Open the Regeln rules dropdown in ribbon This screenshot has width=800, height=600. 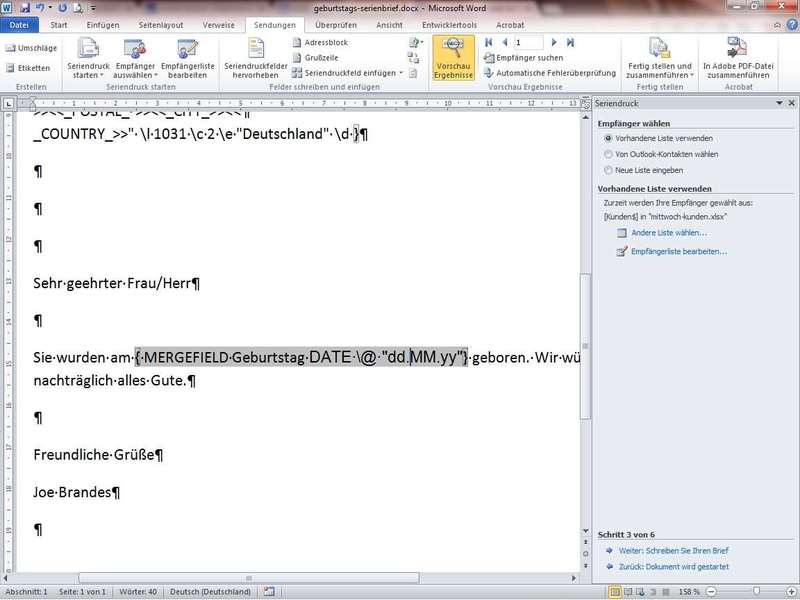[x=416, y=42]
